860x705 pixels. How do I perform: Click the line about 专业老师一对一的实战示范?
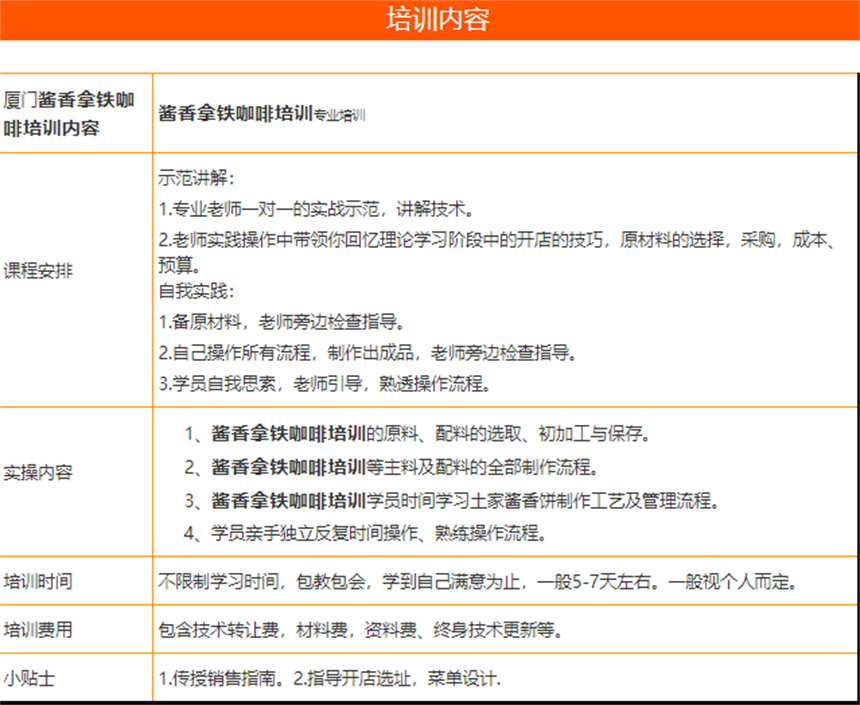(x=316, y=209)
